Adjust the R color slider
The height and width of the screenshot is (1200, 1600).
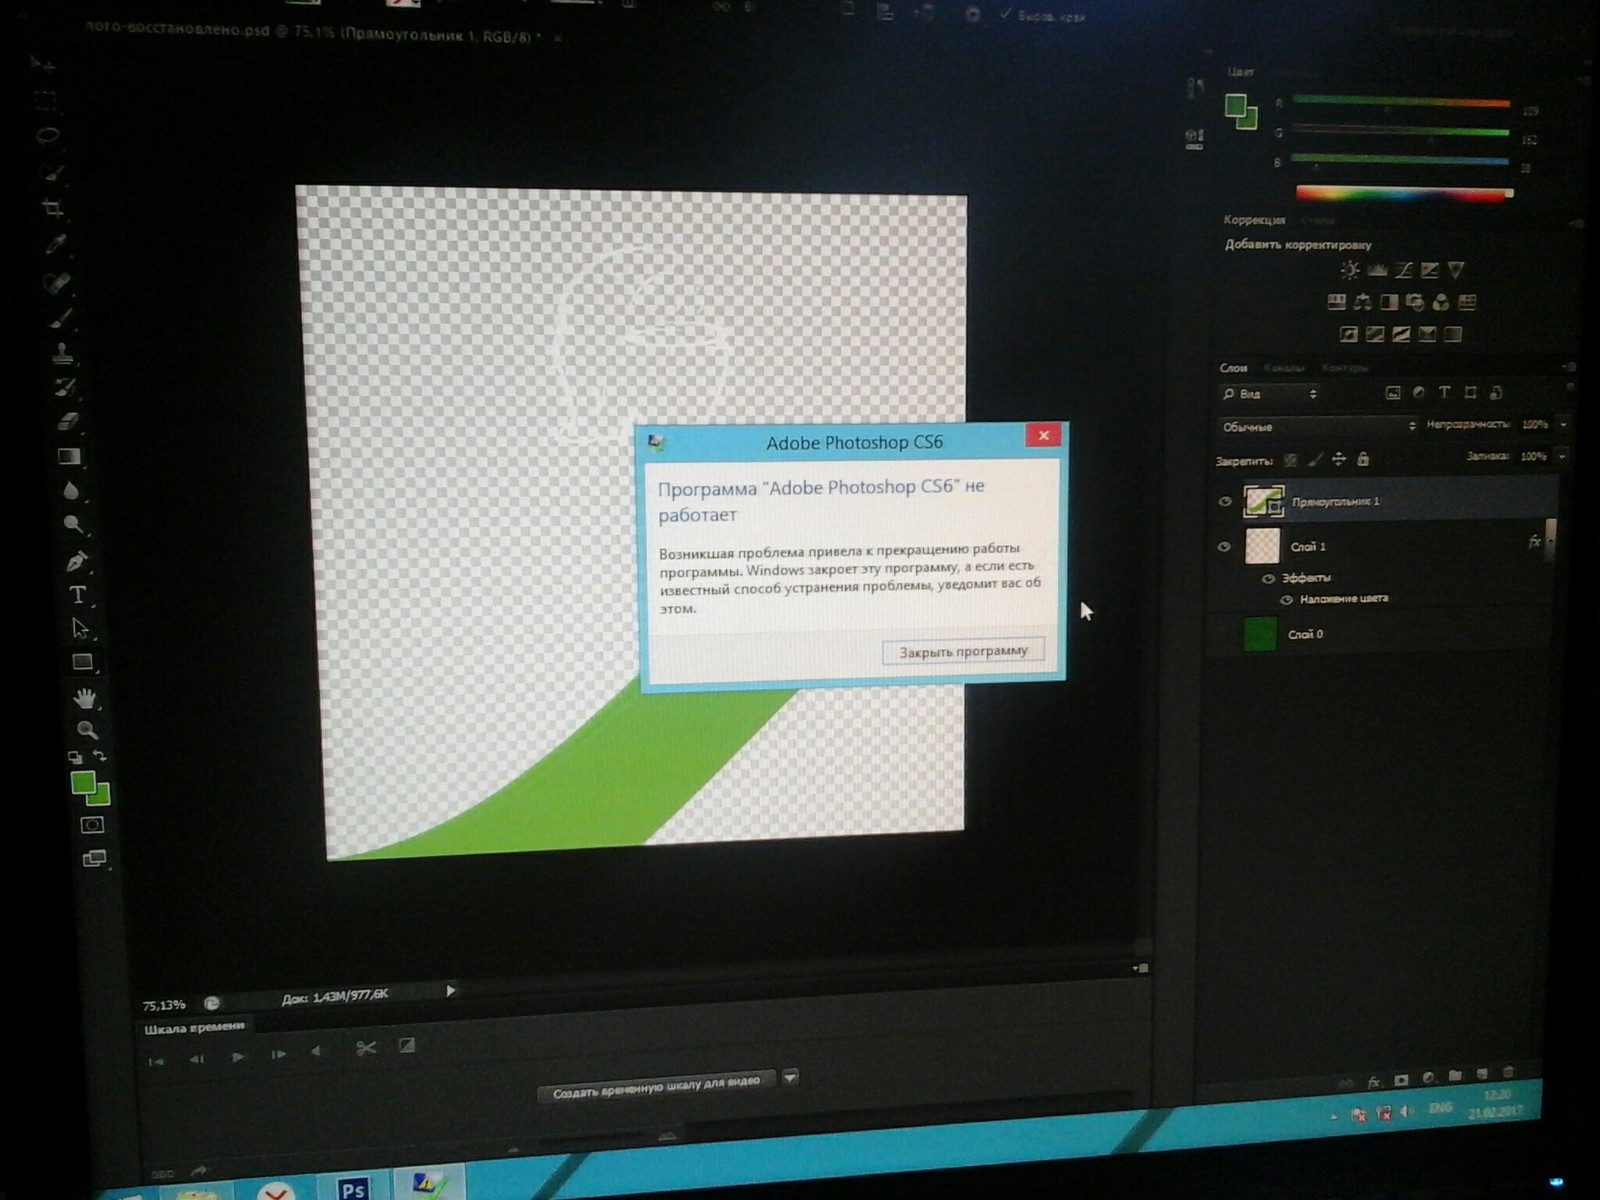1400,101
